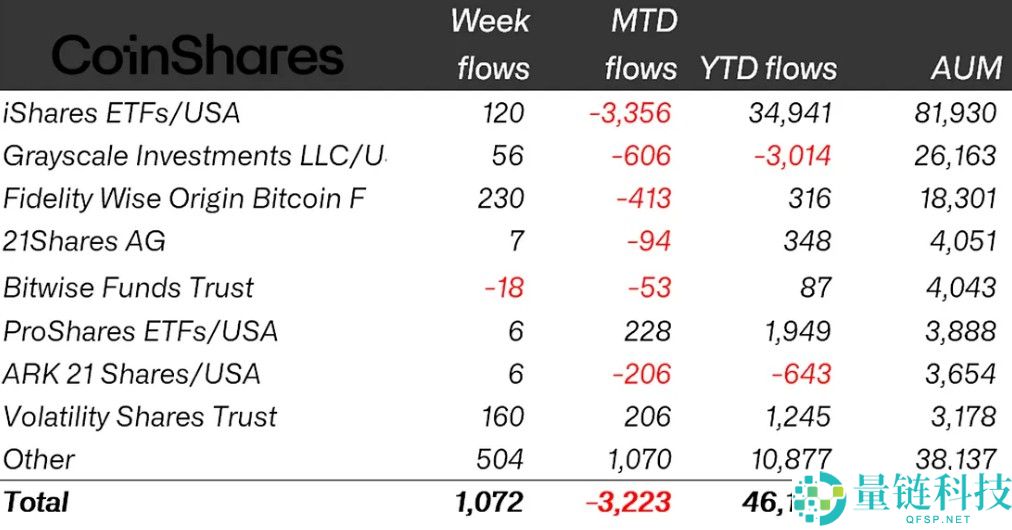Click the Grayscale Investments LLC row label
Viewport: 1012px width, 530px height.
(x=194, y=156)
